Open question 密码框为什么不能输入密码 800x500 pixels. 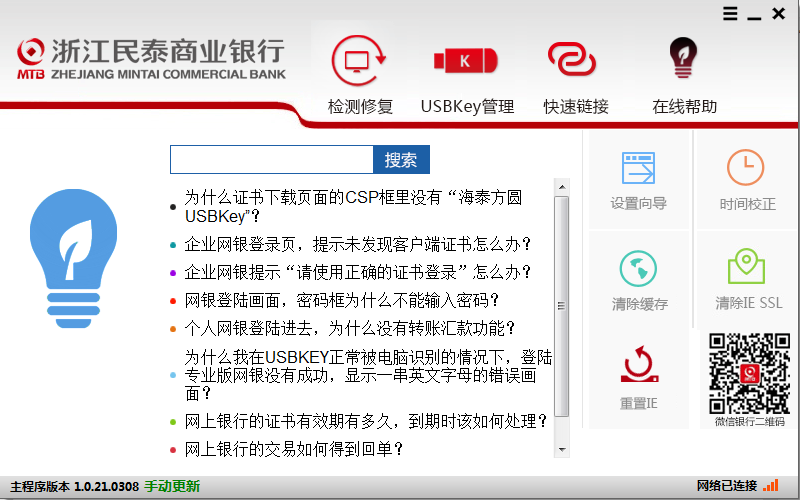tap(341, 301)
